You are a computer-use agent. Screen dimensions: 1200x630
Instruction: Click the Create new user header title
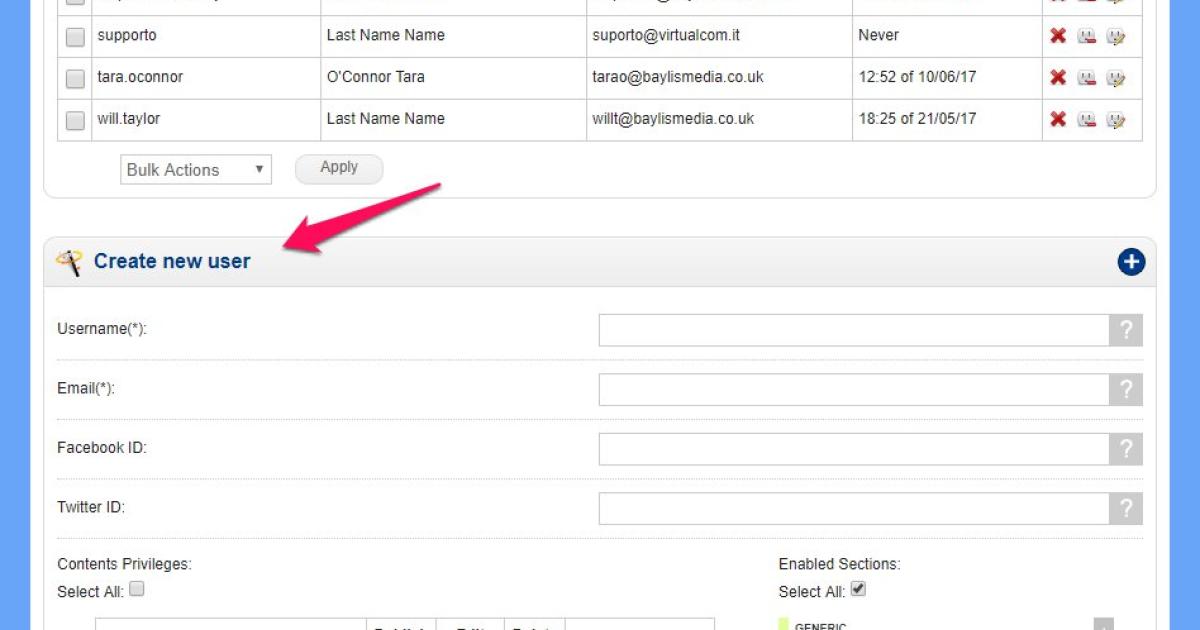tap(172, 262)
